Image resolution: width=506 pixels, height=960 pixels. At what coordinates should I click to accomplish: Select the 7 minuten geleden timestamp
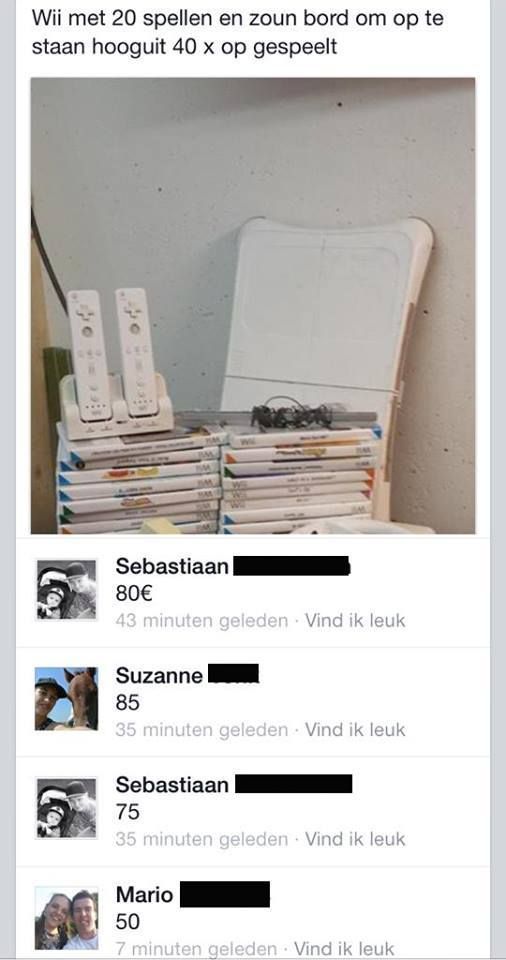(x=196, y=949)
